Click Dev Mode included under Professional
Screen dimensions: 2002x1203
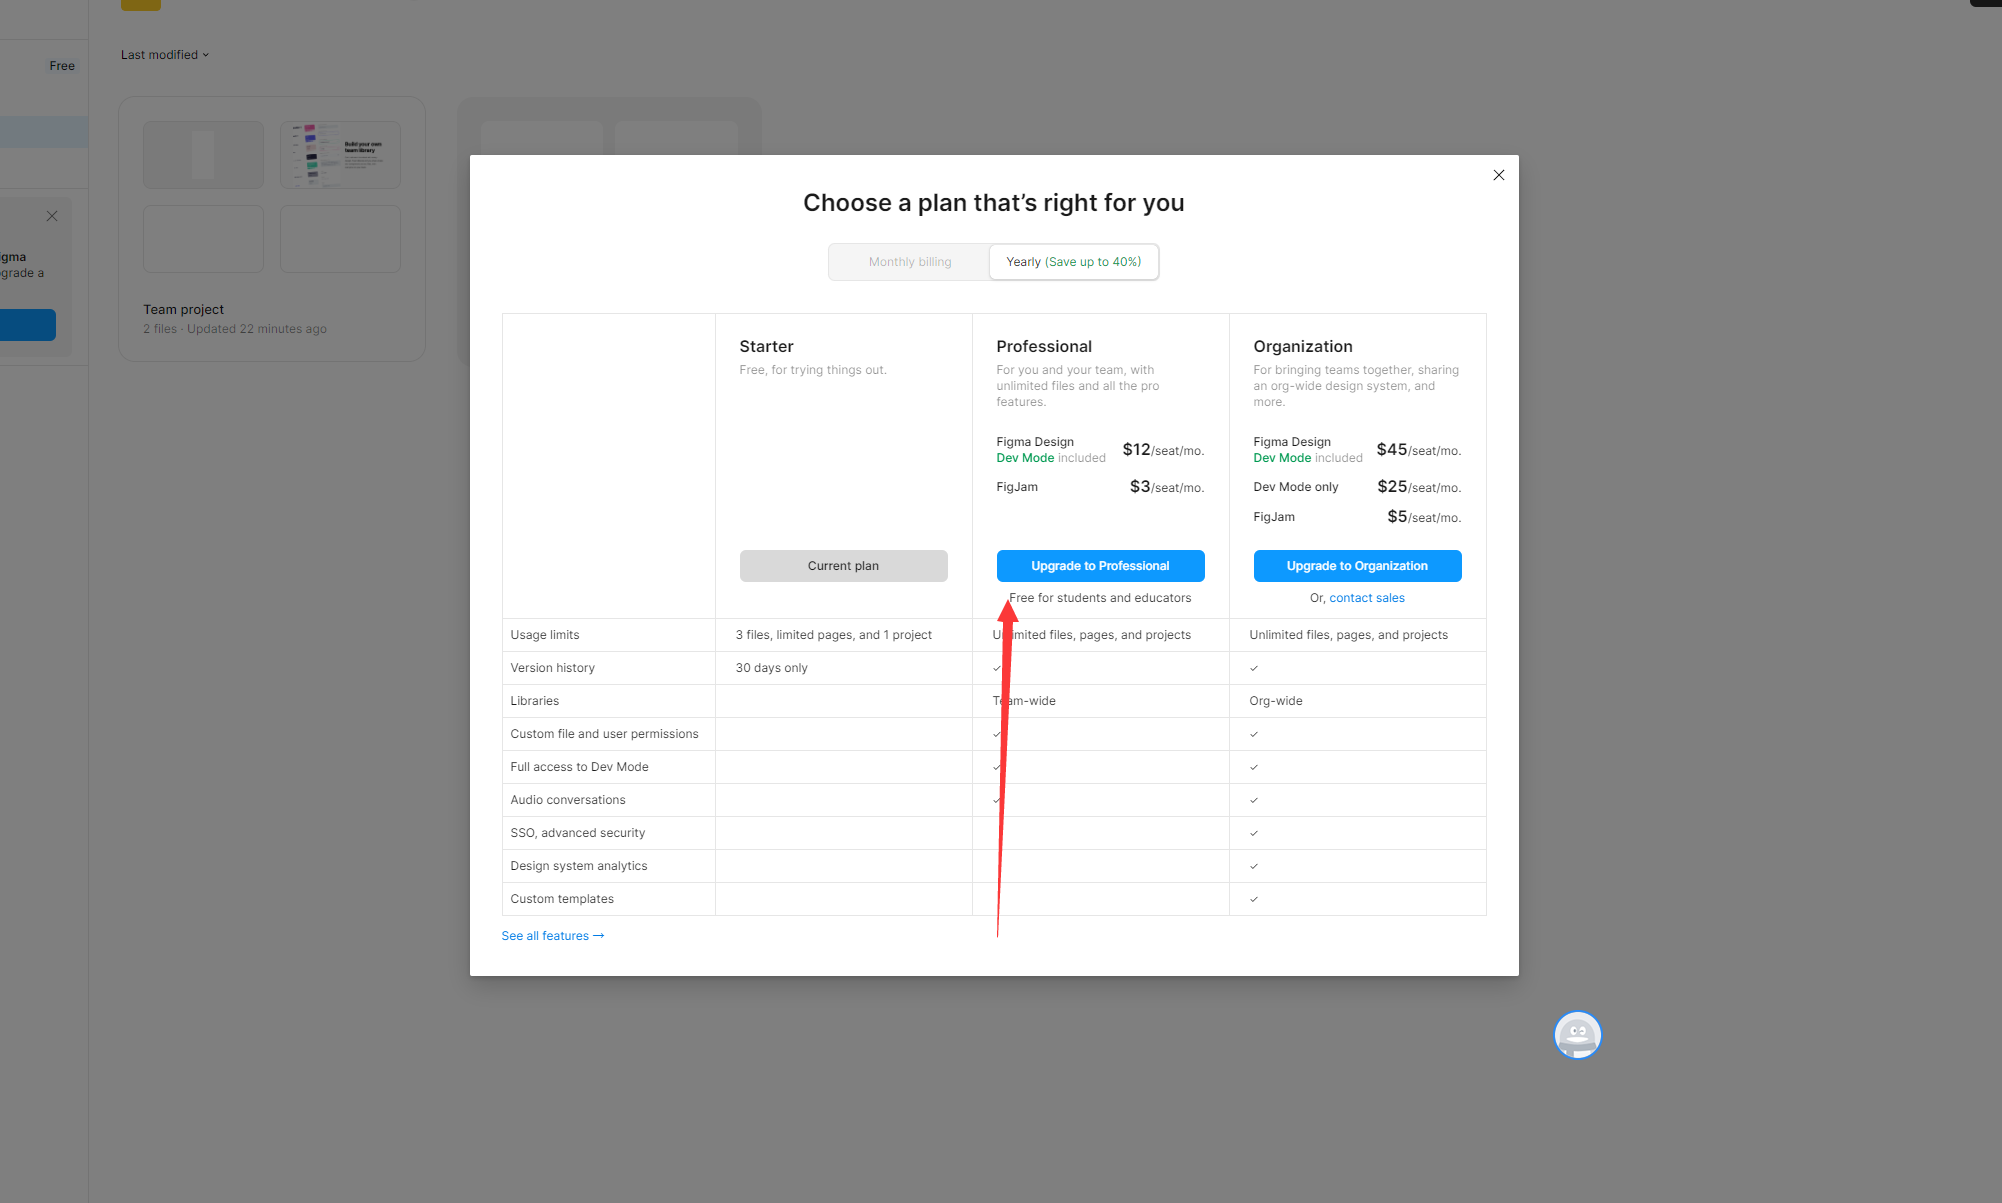click(x=1051, y=458)
